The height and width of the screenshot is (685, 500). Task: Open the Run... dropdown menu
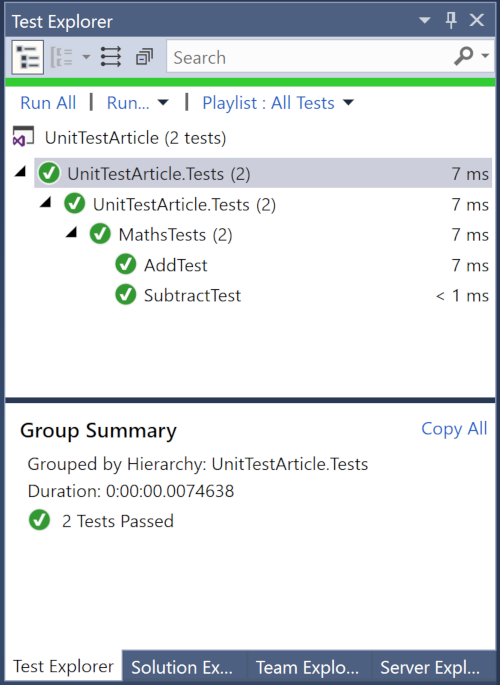[137, 103]
